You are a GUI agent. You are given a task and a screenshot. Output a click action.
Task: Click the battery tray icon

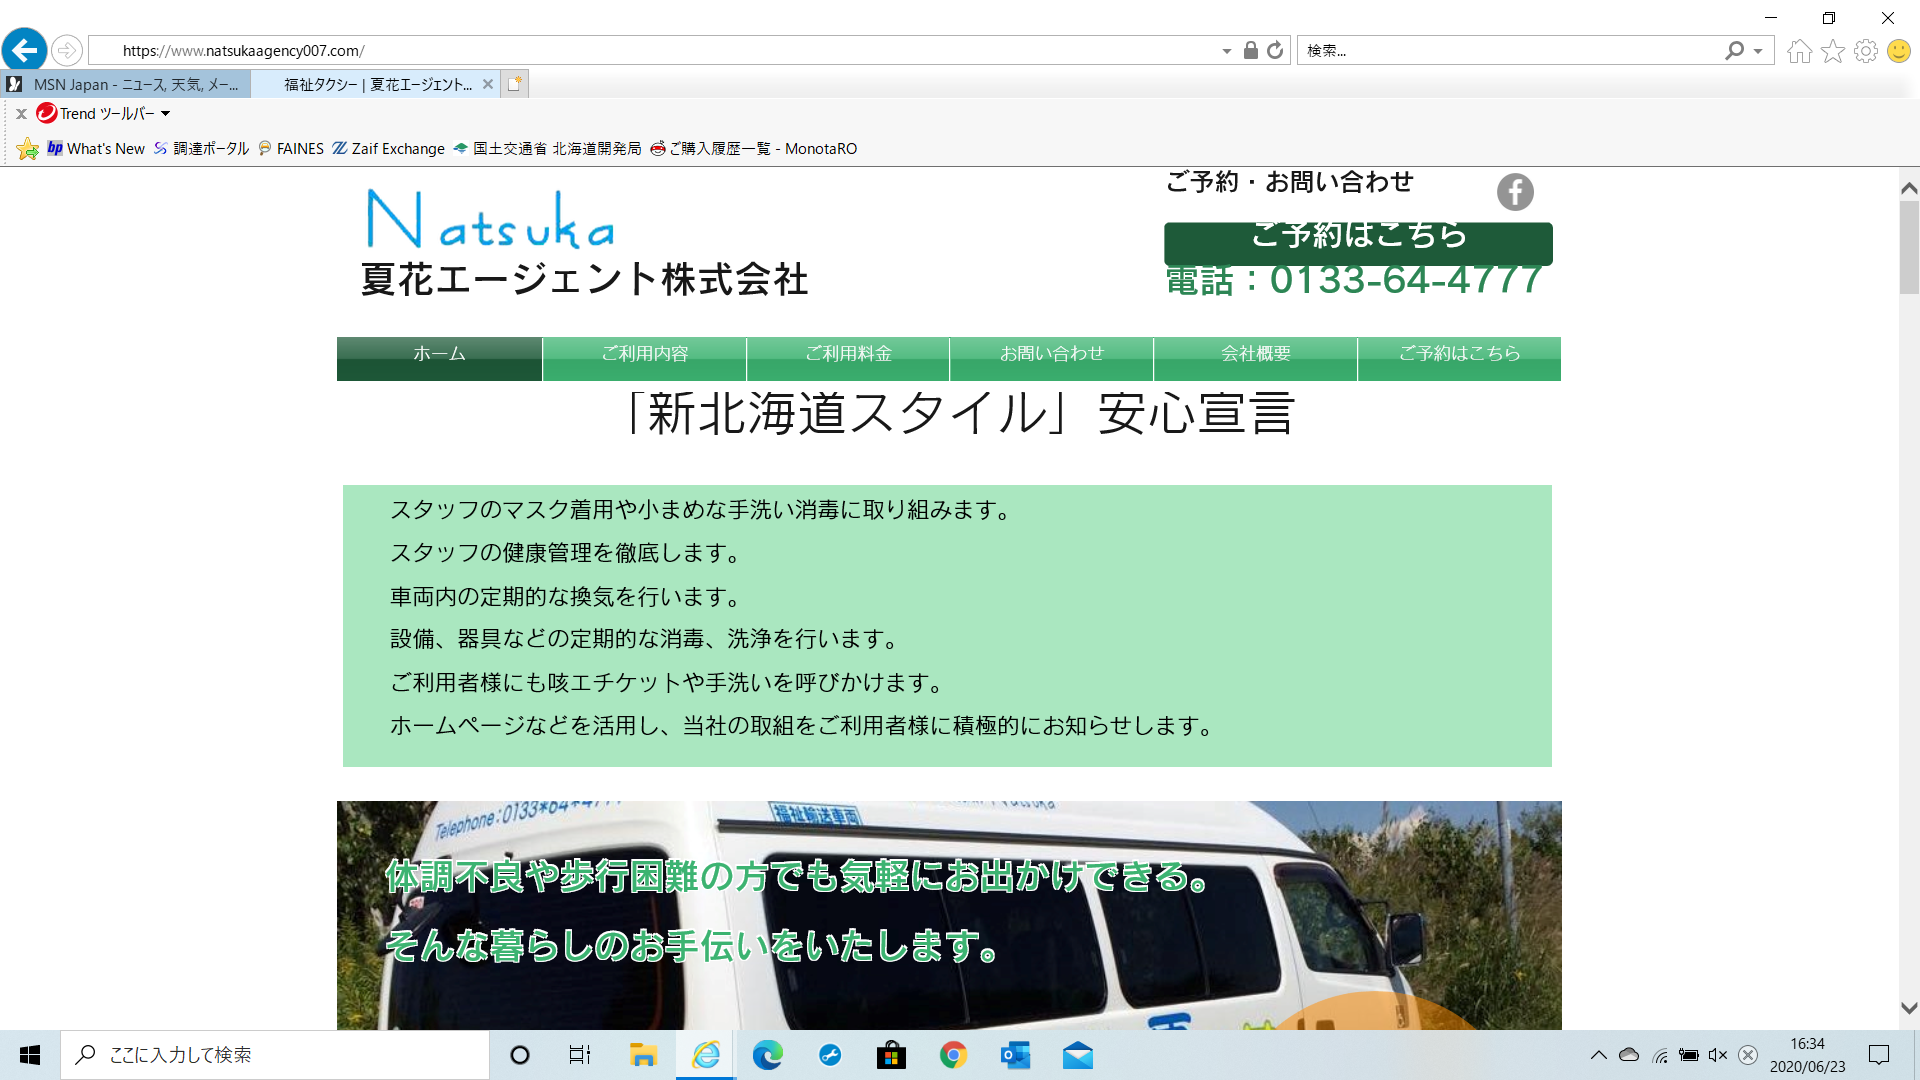(1689, 1055)
